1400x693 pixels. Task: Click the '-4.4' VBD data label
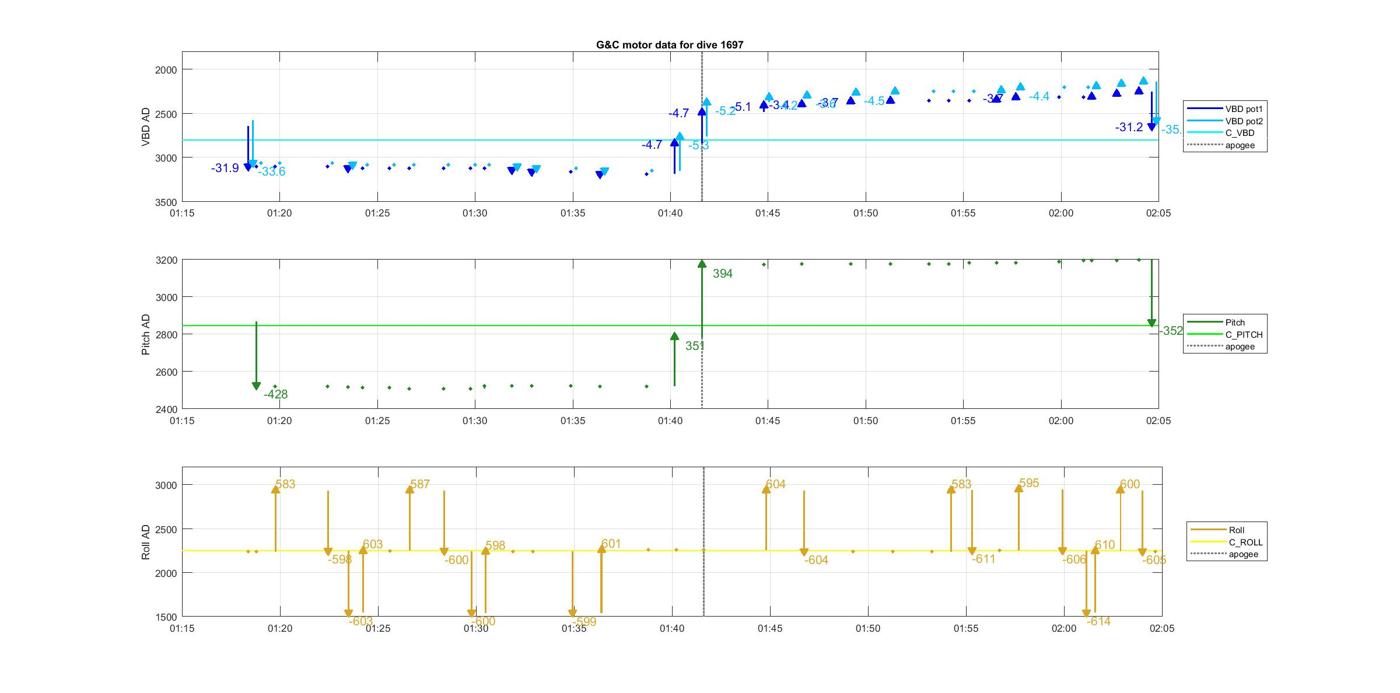click(x=1039, y=96)
